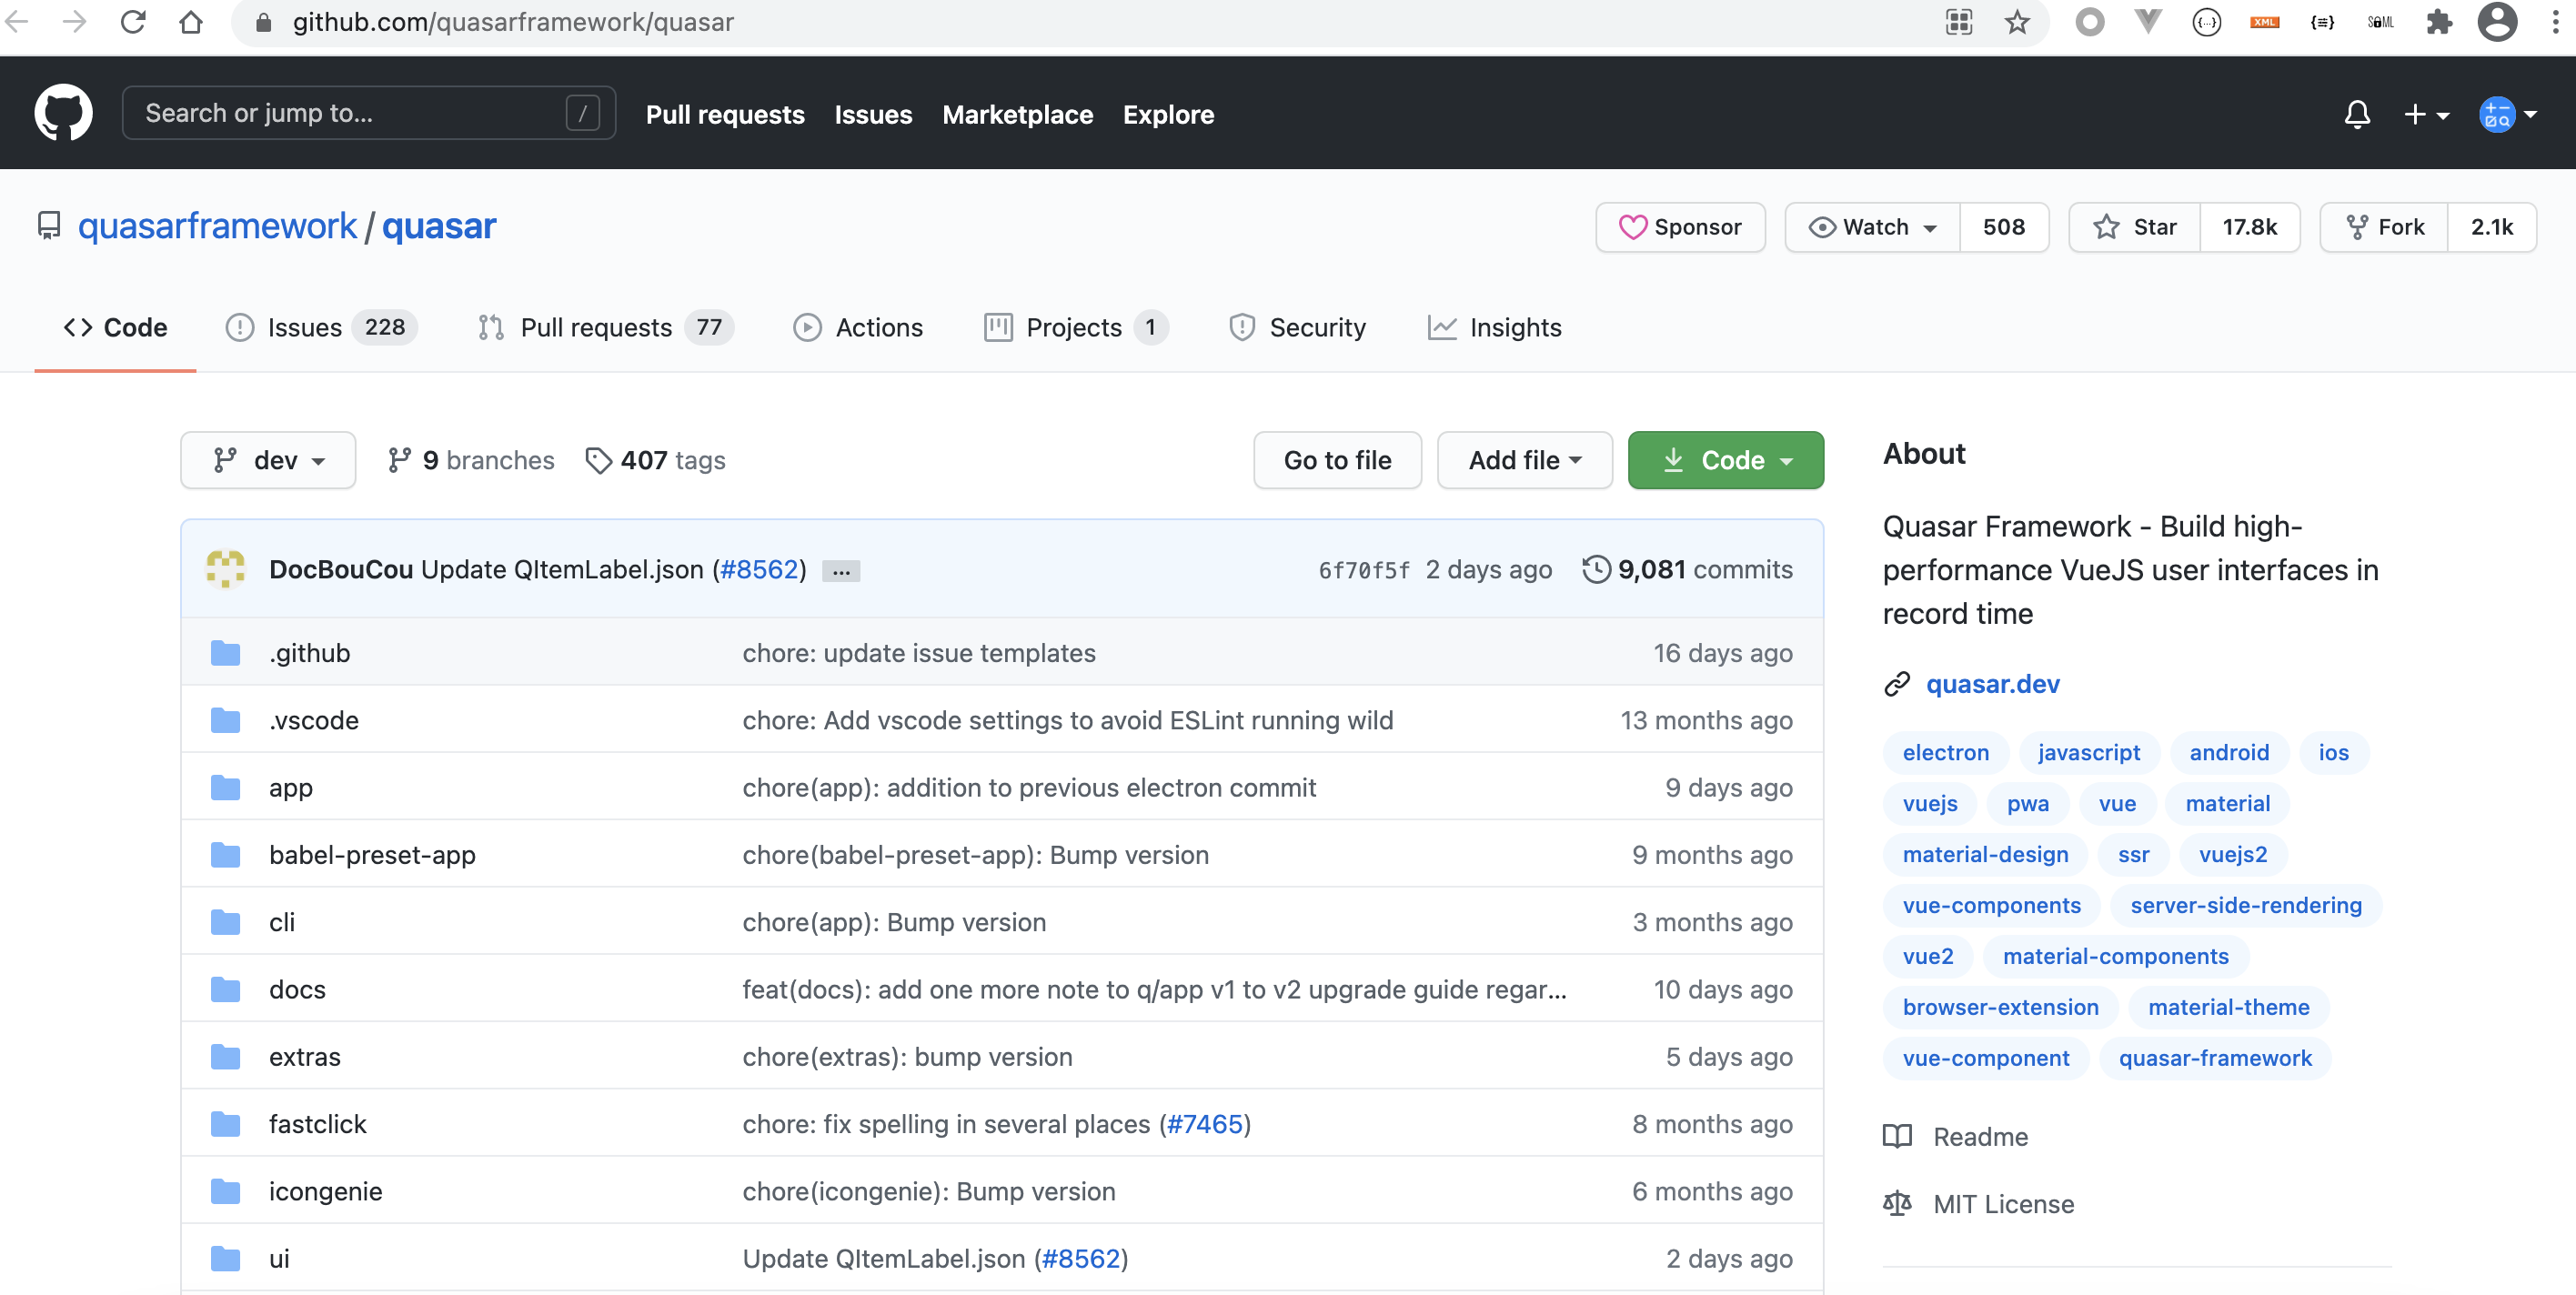Click DocBouCou's avatar on the commit
Viewport: 2576px width, 1295px height.
226,569
